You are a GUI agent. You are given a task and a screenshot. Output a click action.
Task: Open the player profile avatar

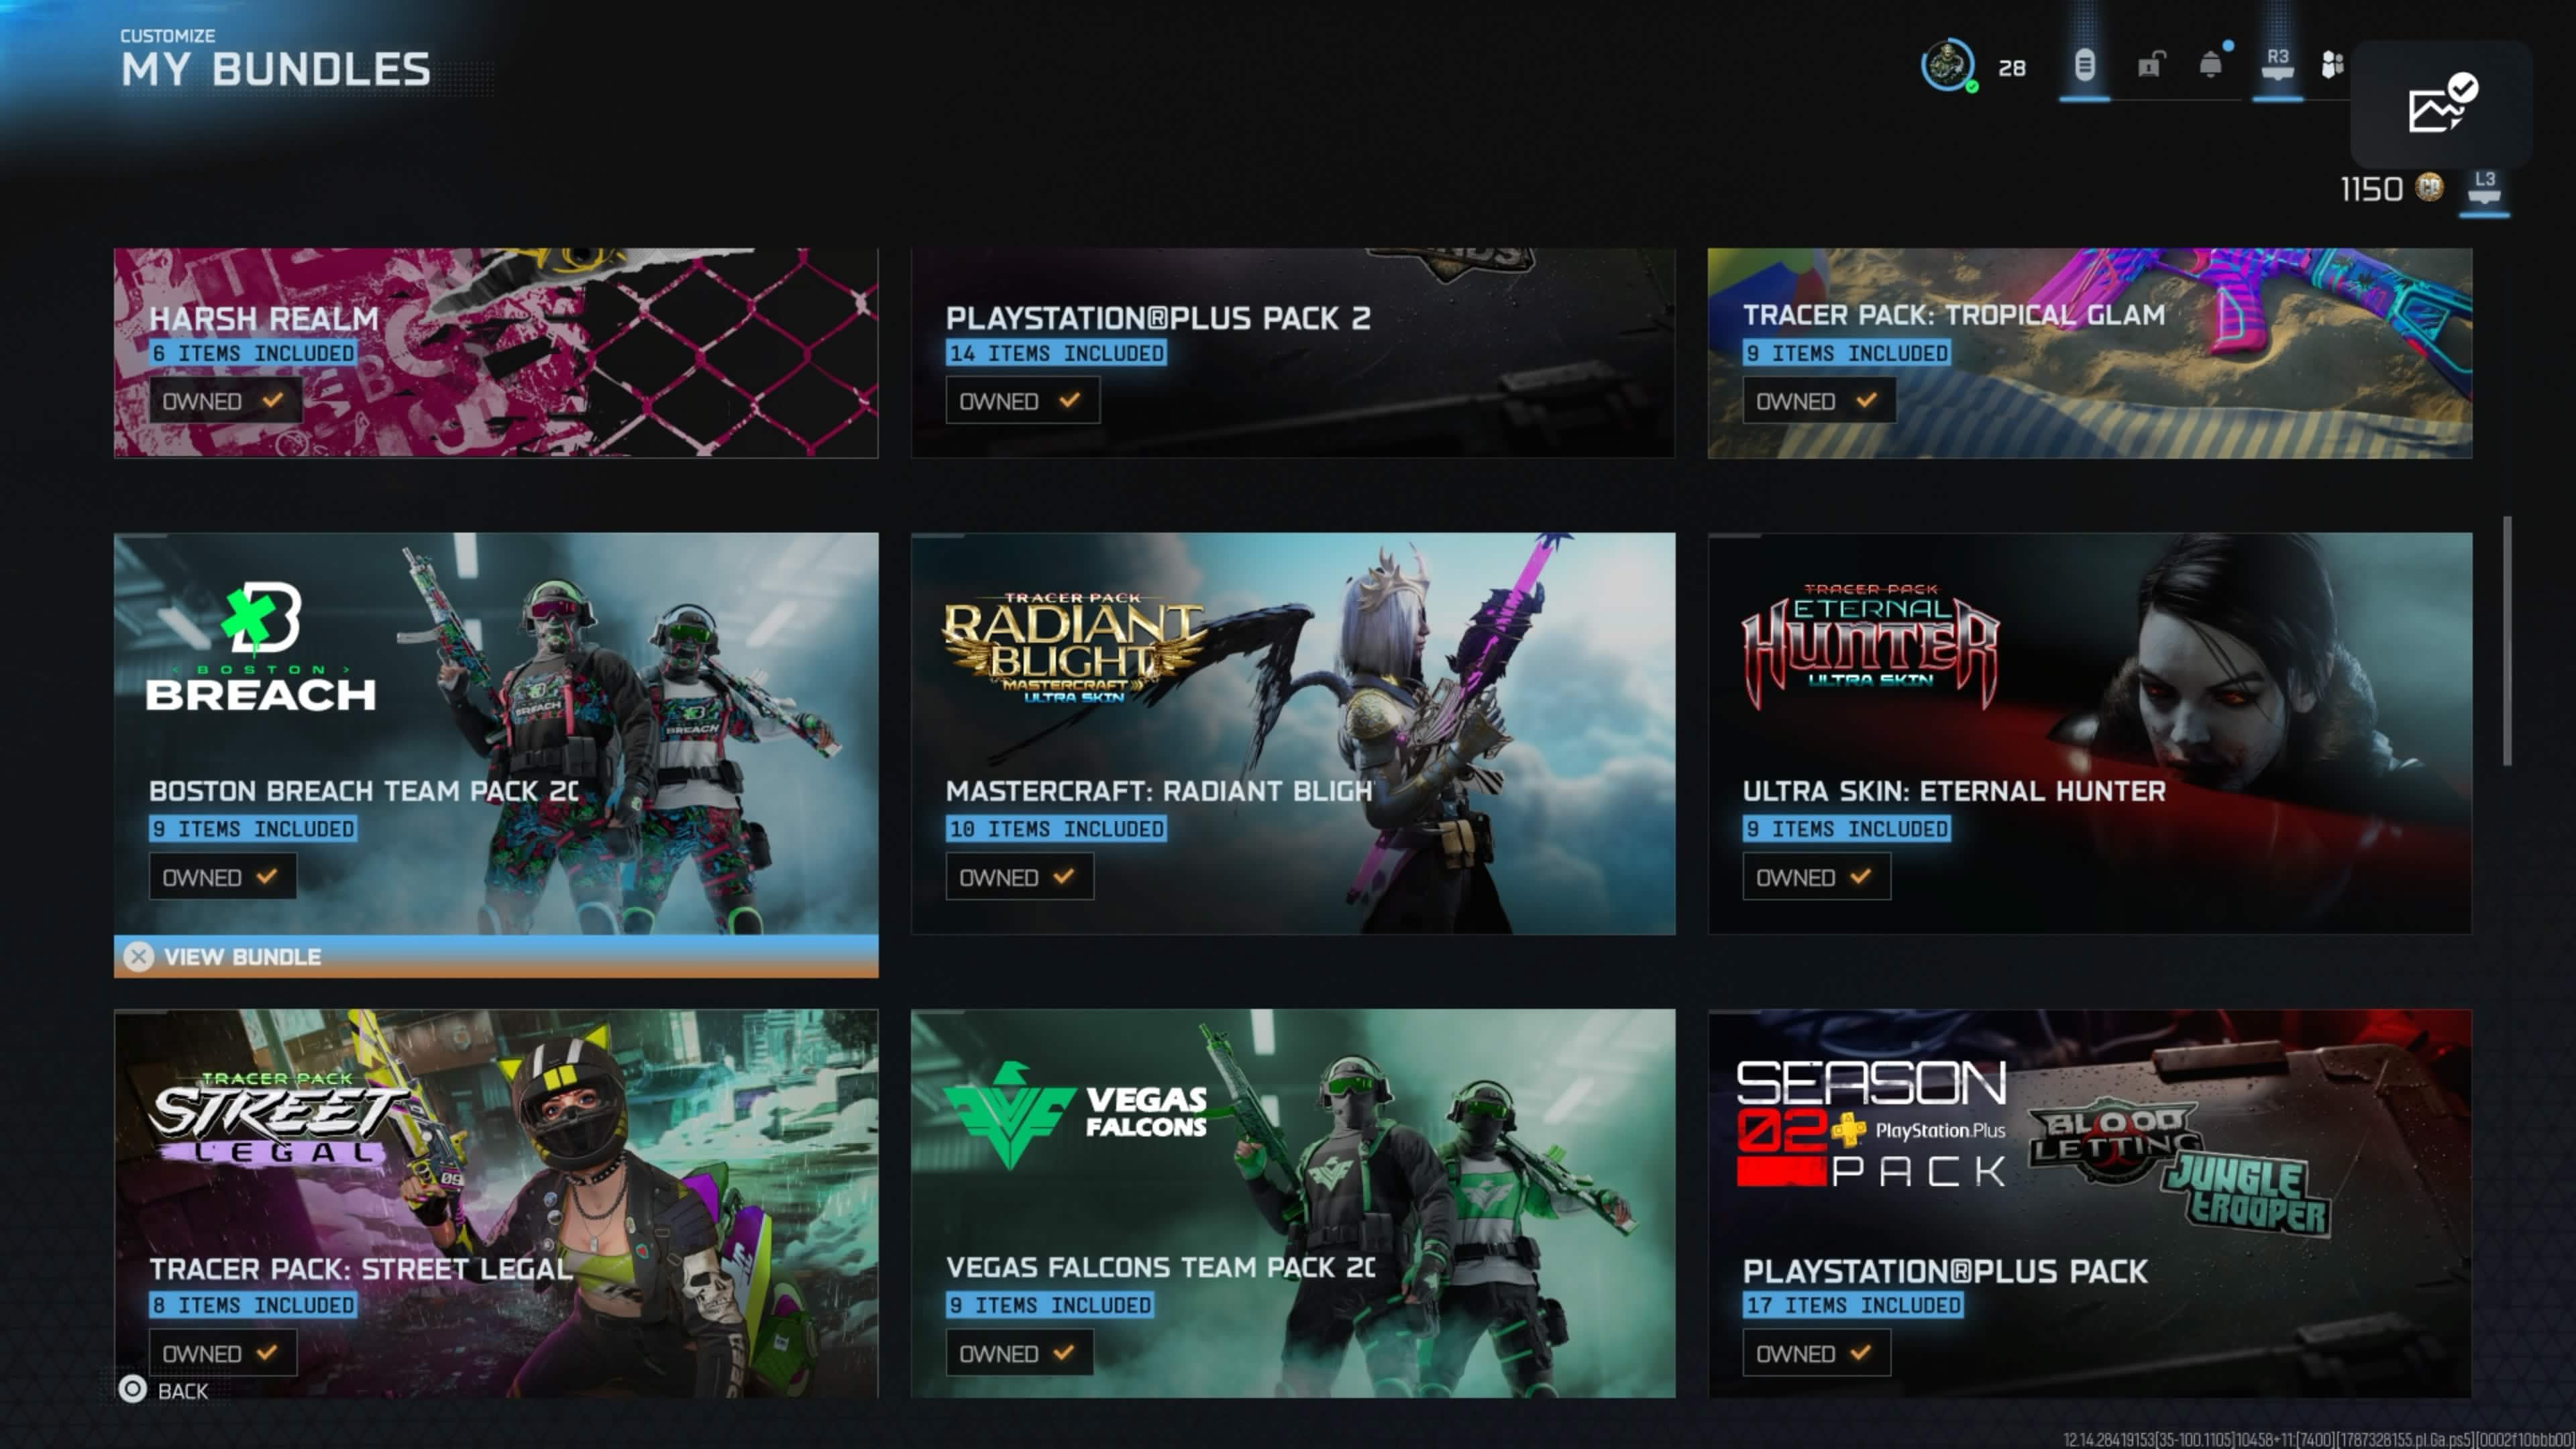click(x=1947, y=66)
